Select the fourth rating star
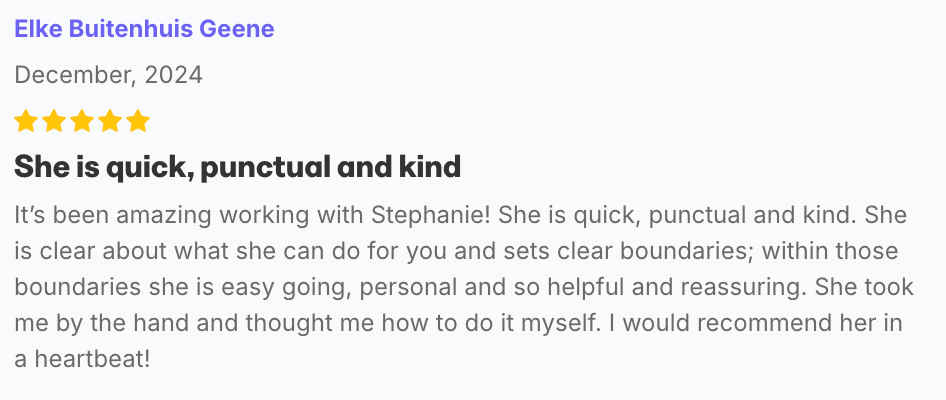 (x=110, y=122)
